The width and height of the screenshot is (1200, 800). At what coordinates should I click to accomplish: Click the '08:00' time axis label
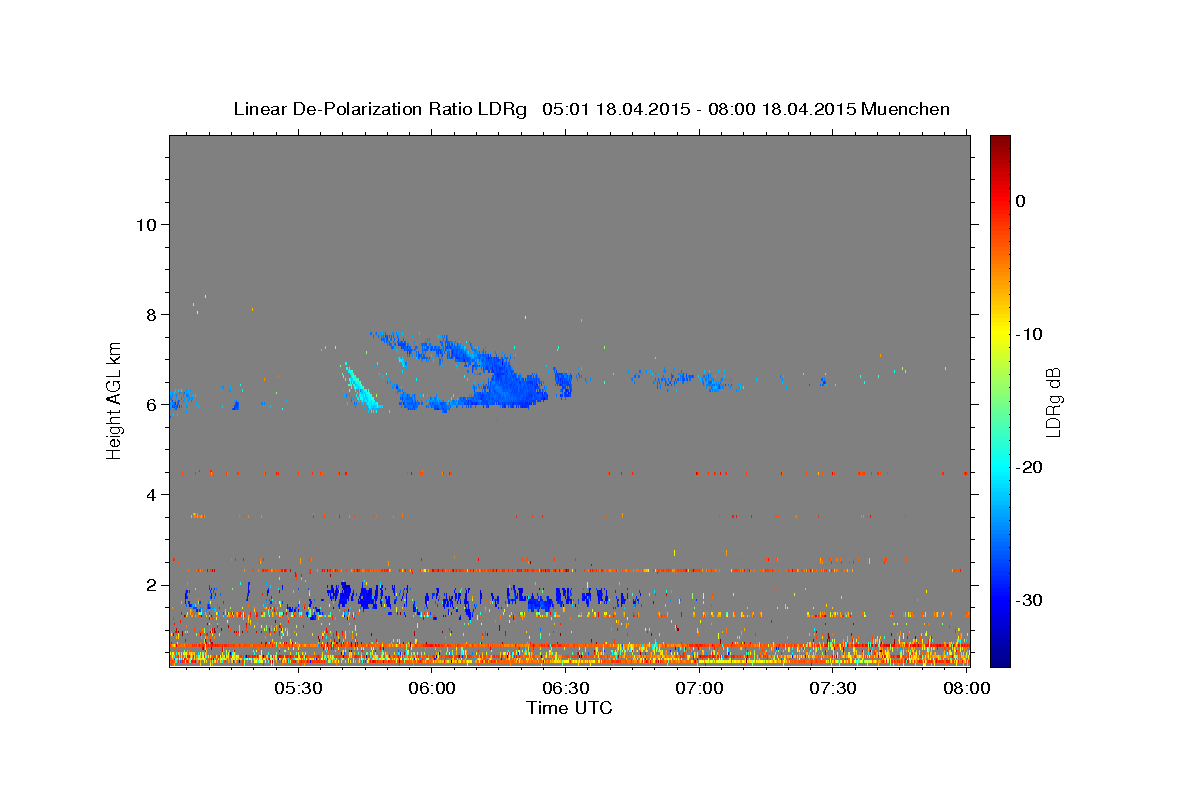[x=967, y=689]
